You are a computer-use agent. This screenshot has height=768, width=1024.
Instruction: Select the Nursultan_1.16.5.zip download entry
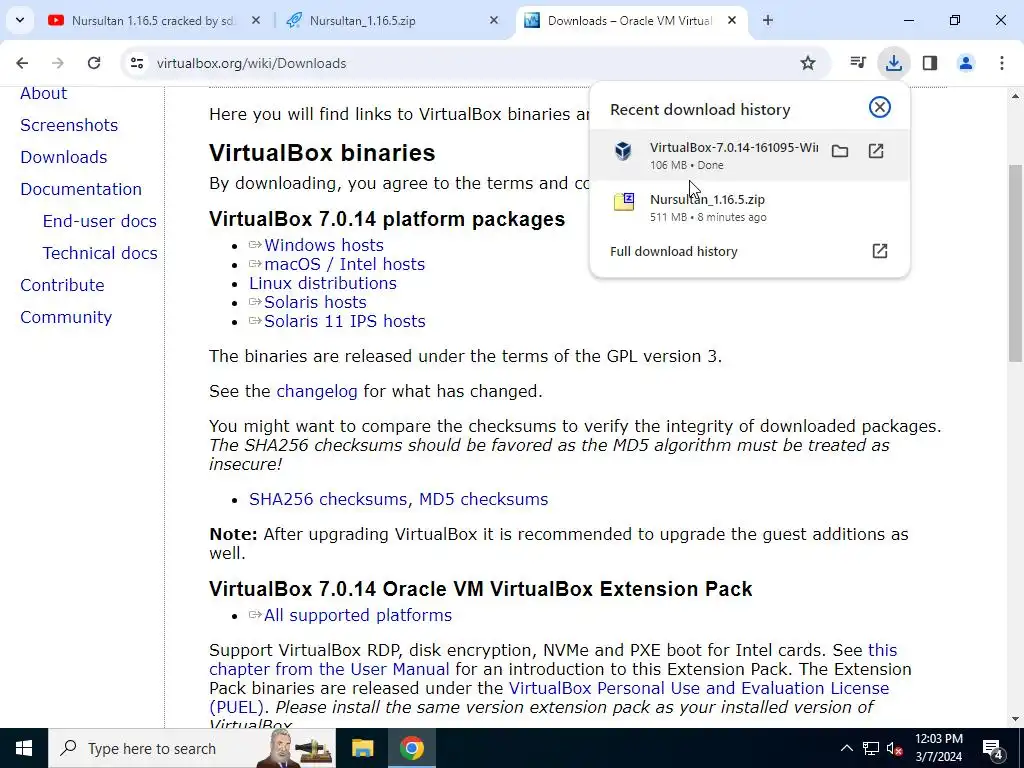click(750, 207)
